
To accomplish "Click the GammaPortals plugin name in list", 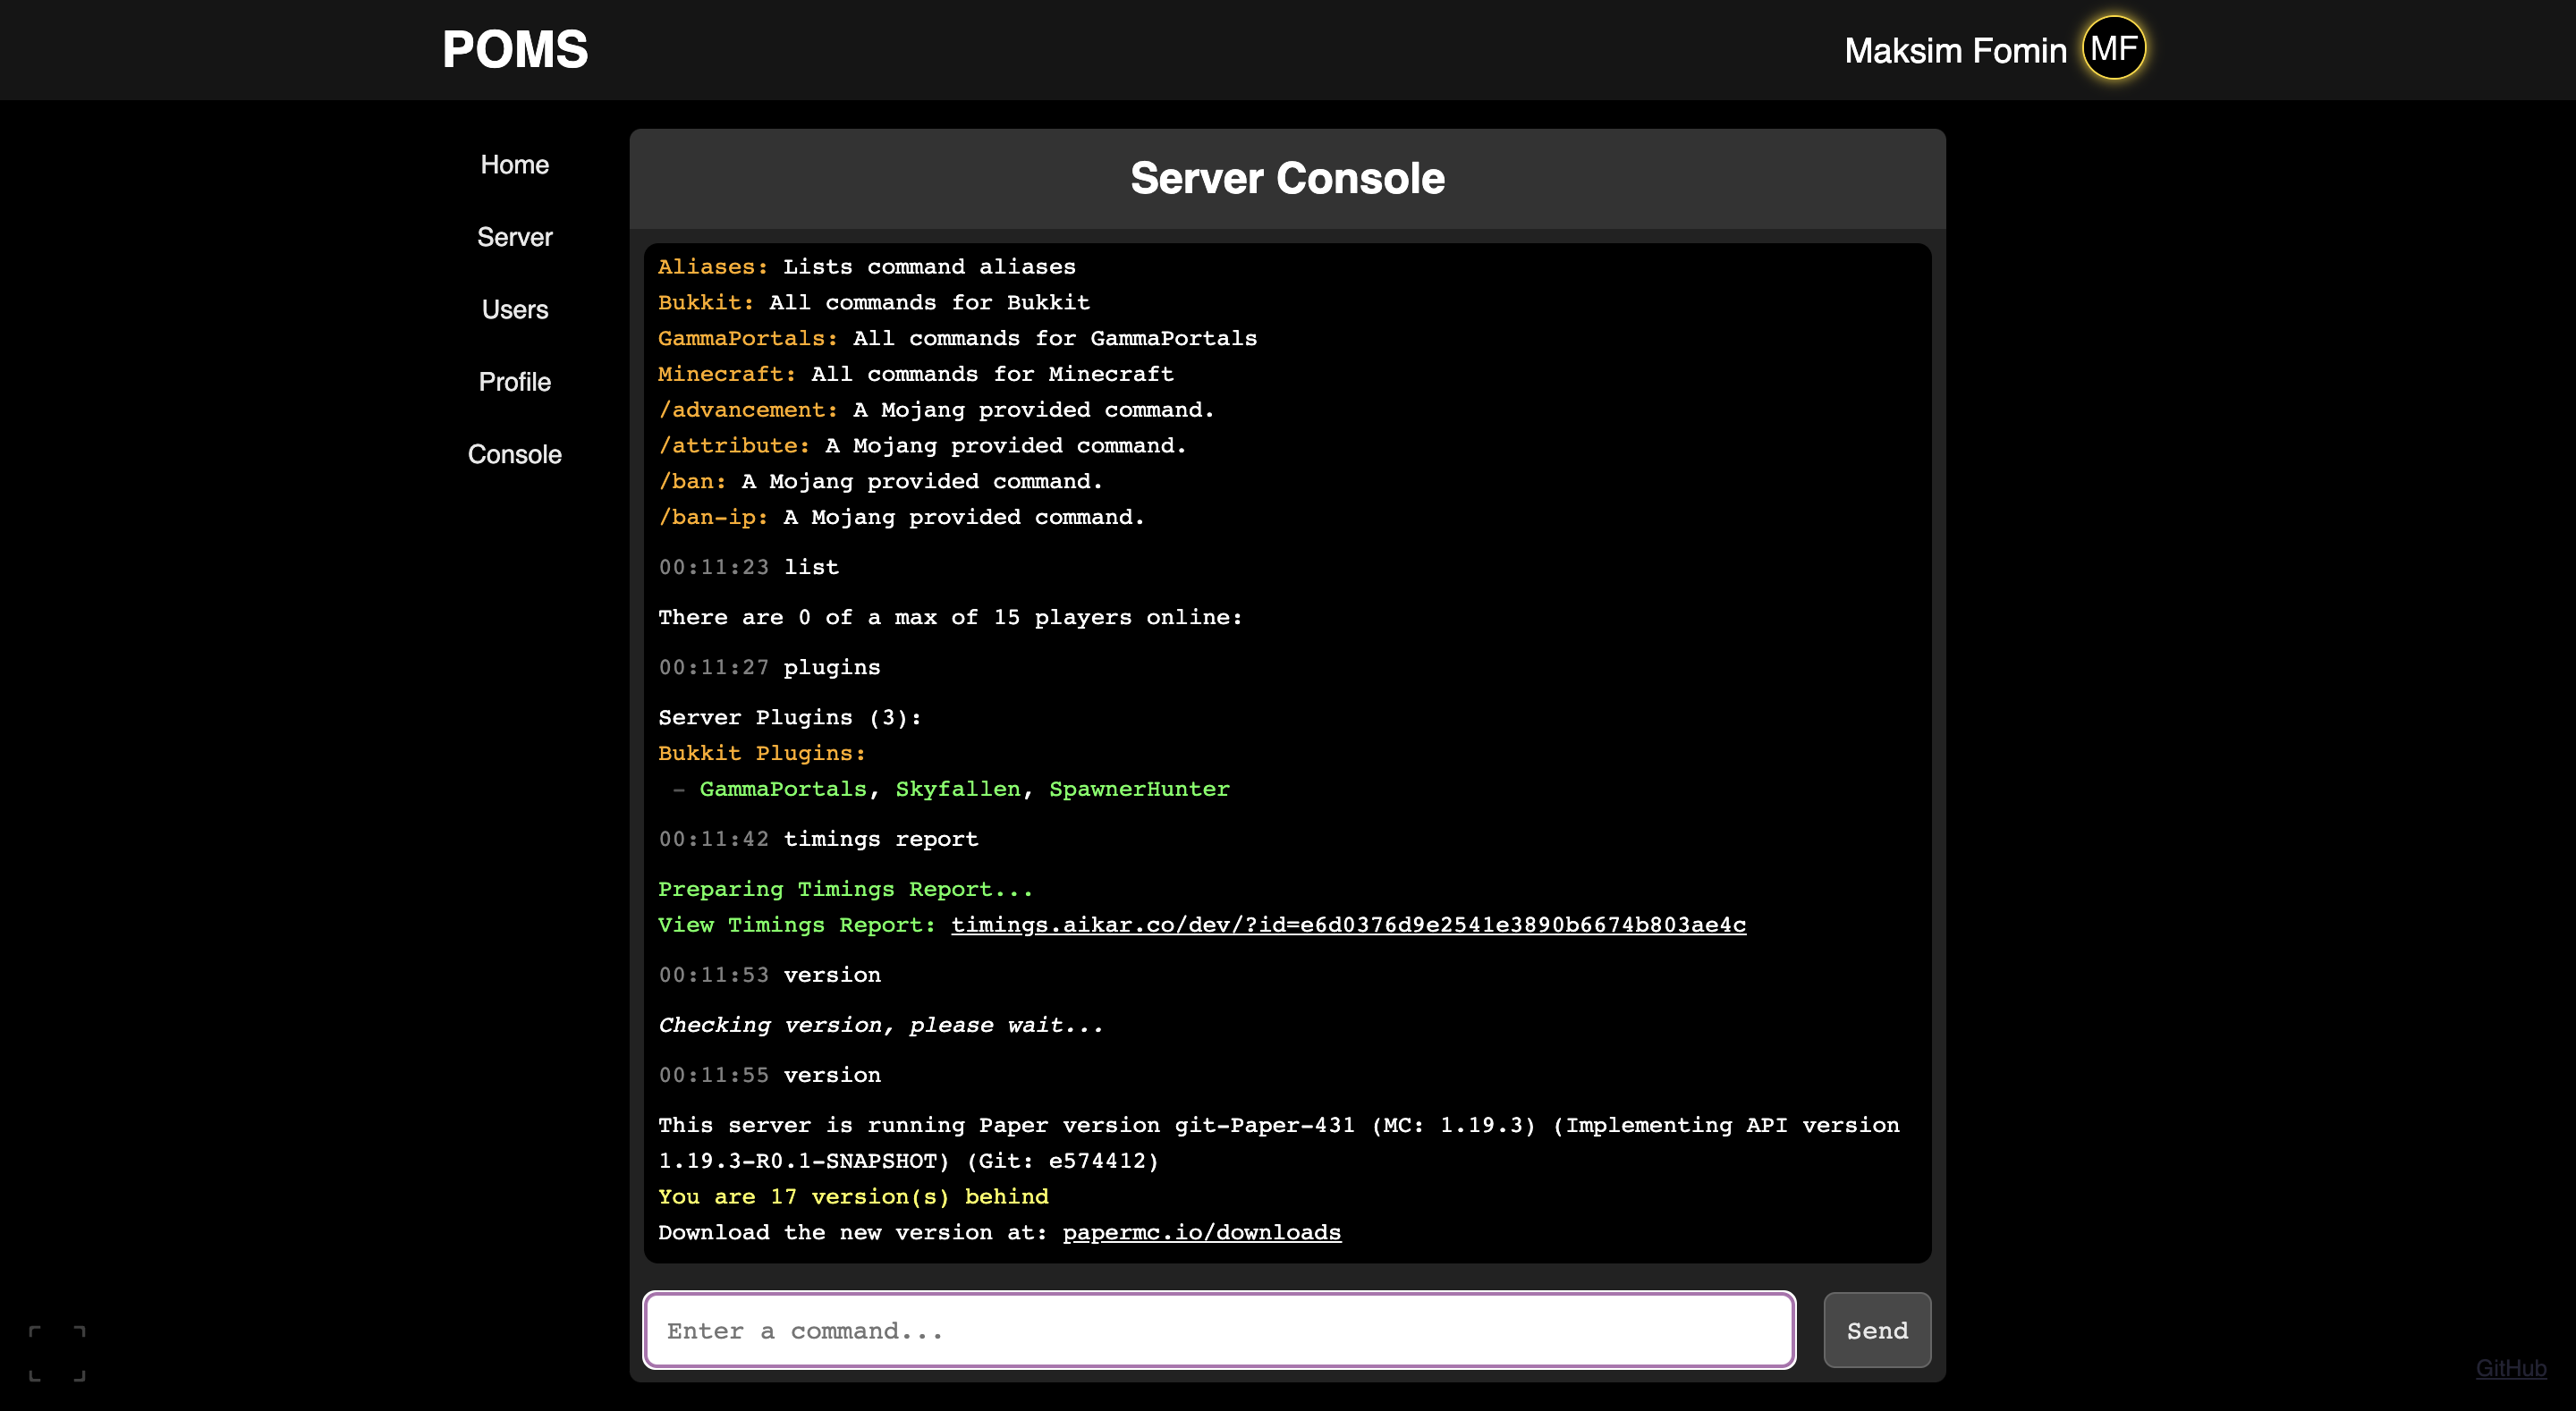I will click(x=783, y=789).
